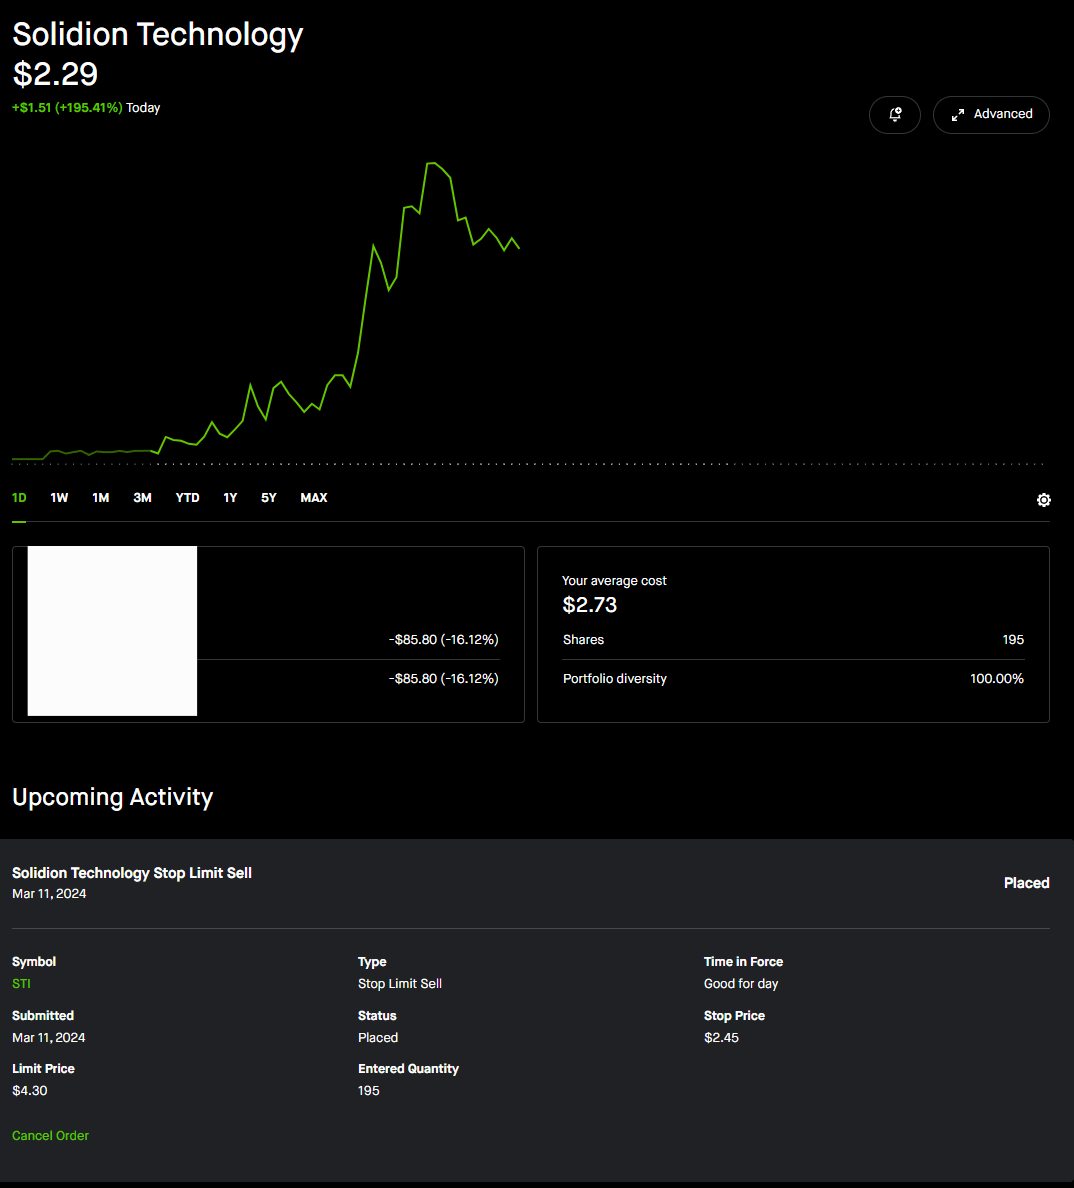Open the STI symbol link
The width and height of the screenshot is (1074, 1188).
(20, 983)
